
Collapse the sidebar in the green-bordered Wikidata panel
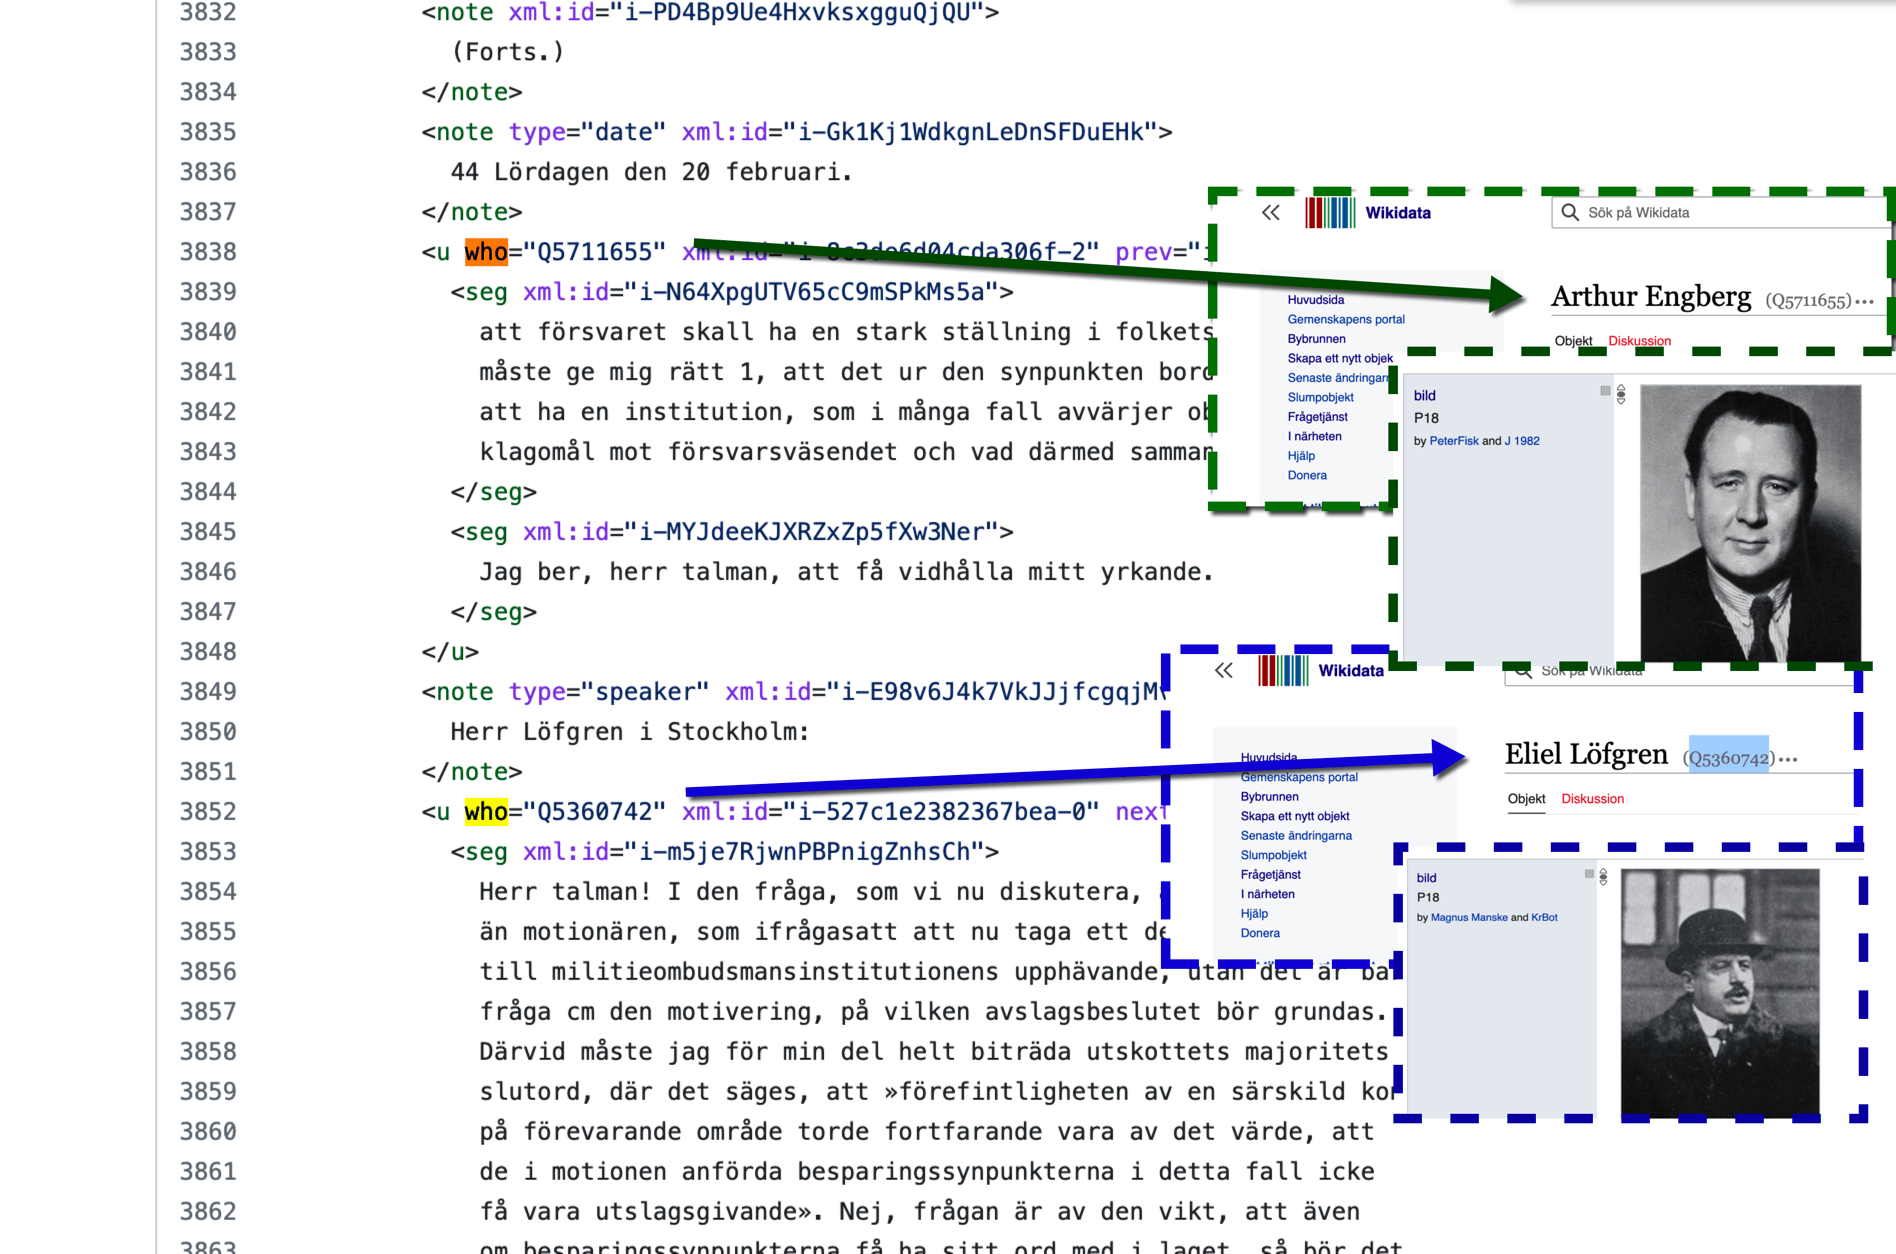pyautogui.click(x=1270, y=213)
